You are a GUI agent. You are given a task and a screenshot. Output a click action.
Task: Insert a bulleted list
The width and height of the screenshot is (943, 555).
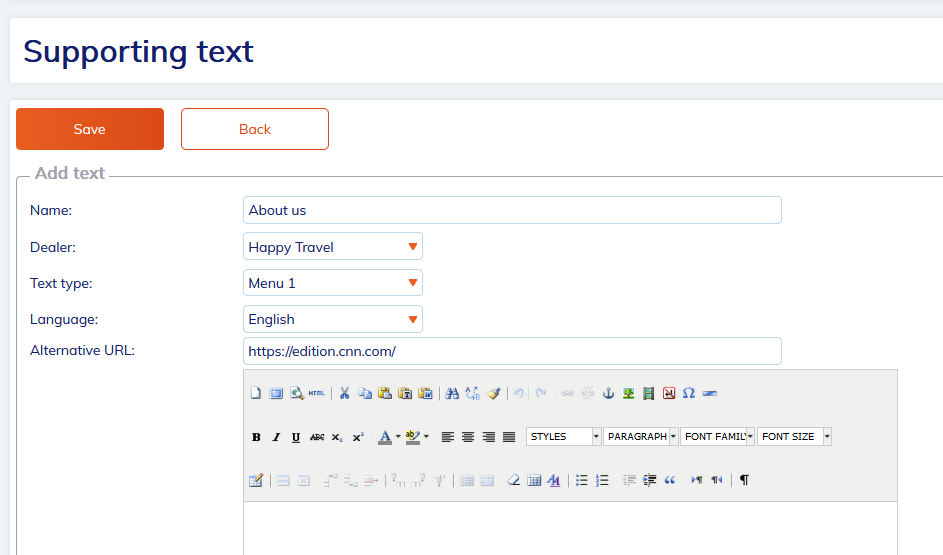tap(582, 481)
